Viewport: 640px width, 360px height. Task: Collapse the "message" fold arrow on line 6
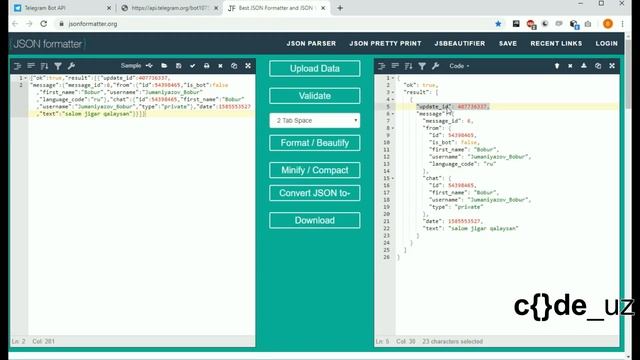[393, 114]
